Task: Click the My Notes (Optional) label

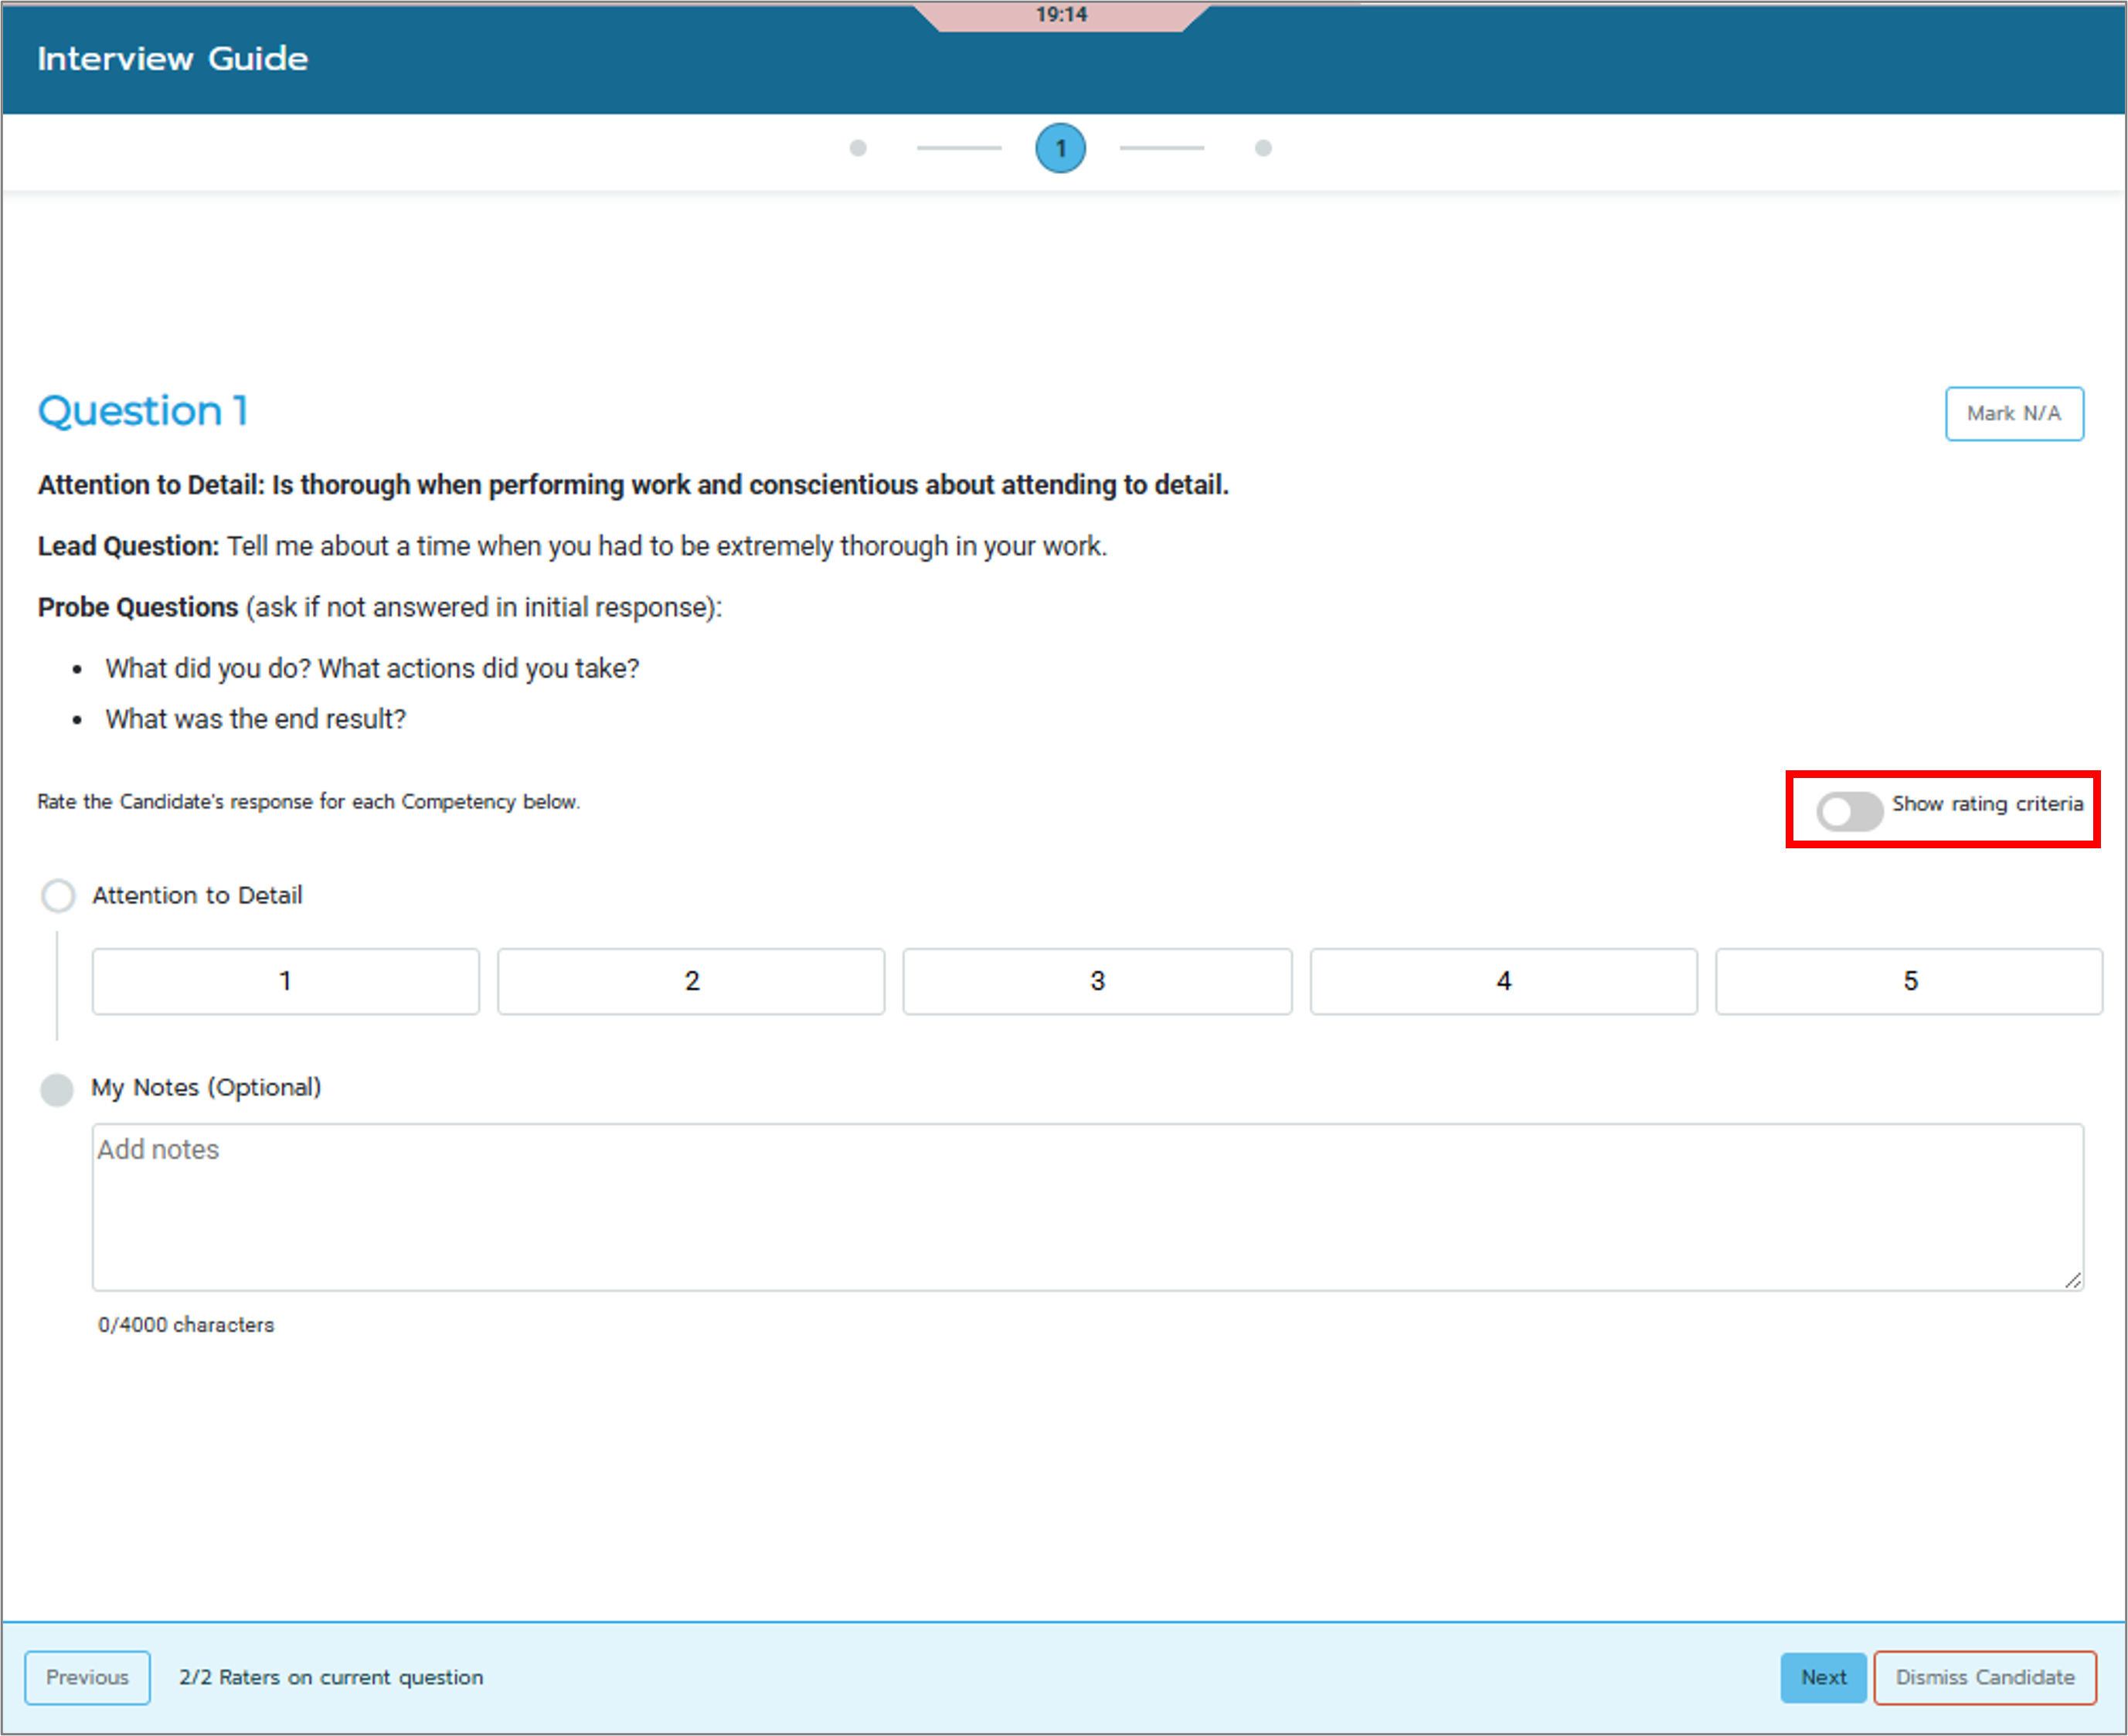Action: click(206, 1088)
